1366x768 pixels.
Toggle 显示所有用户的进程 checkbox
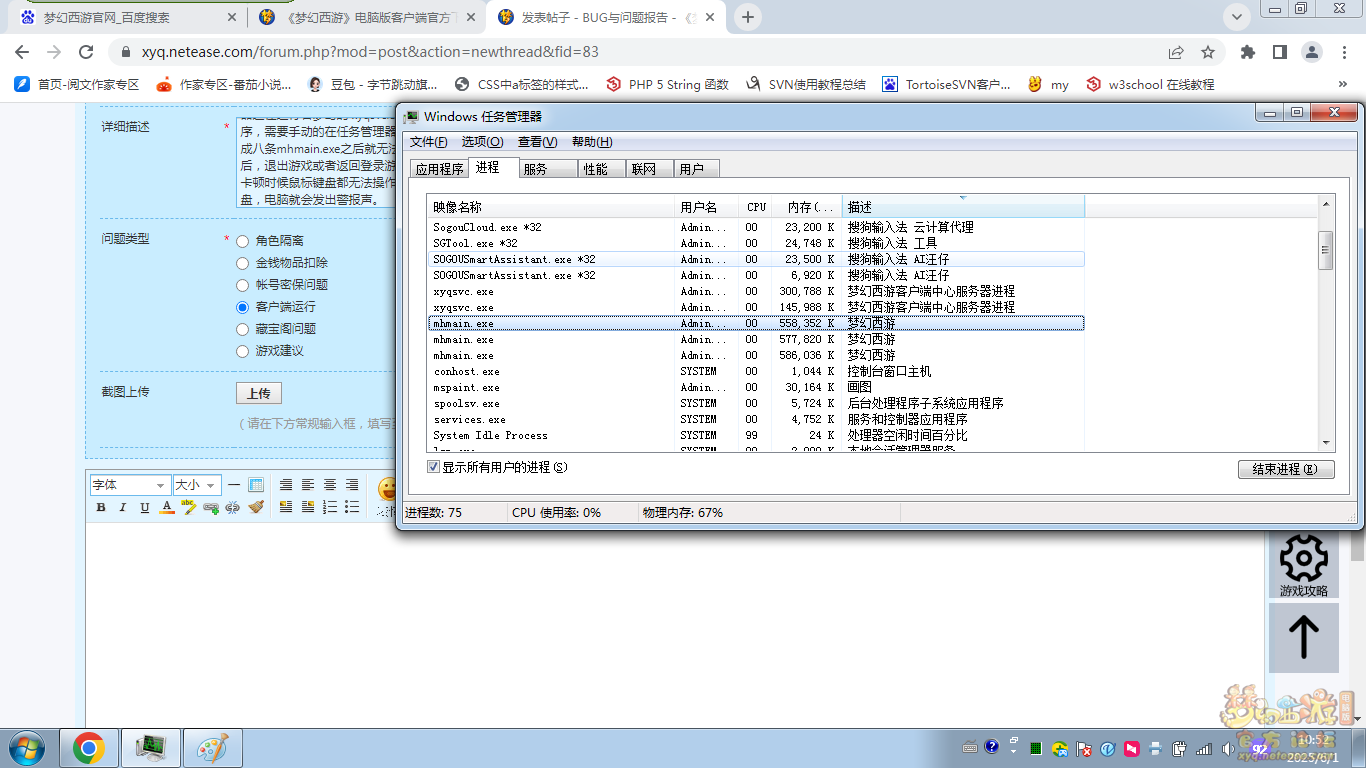[x=433, y=467]
